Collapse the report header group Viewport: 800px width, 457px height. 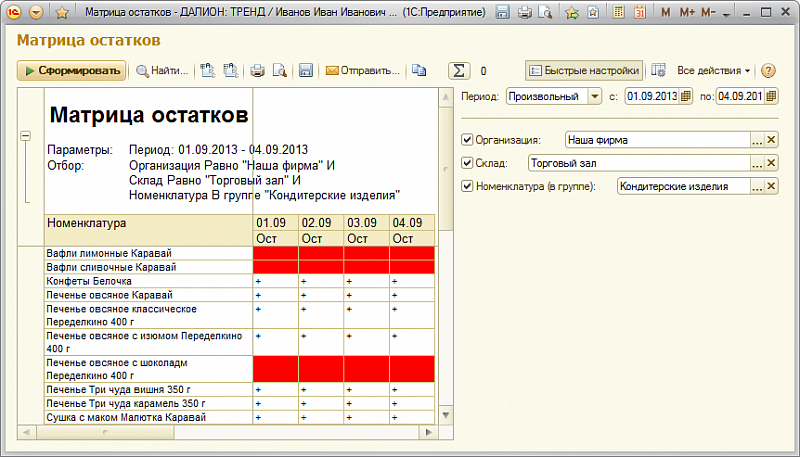click(x=26, y=136)
